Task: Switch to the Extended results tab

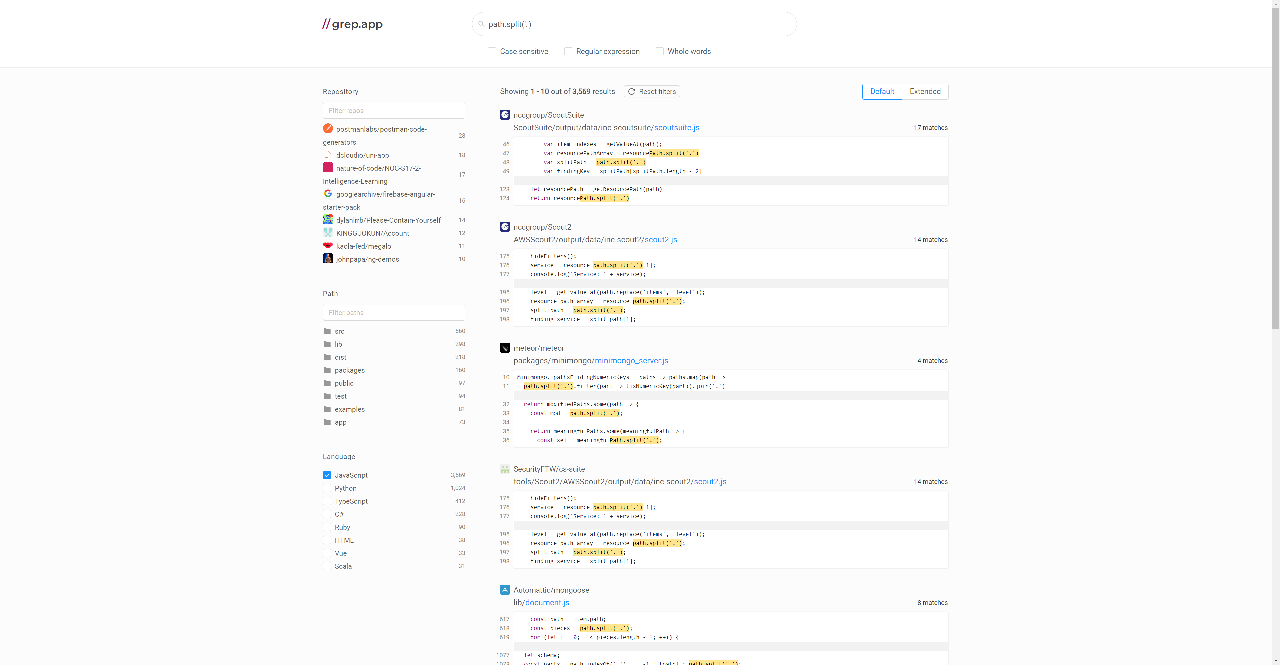Action: point(923,91)
